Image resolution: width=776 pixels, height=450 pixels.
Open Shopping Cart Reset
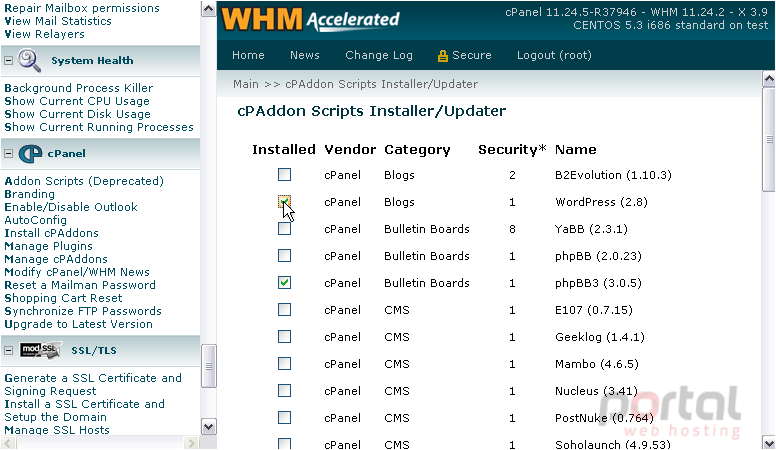tap(63, 298)
